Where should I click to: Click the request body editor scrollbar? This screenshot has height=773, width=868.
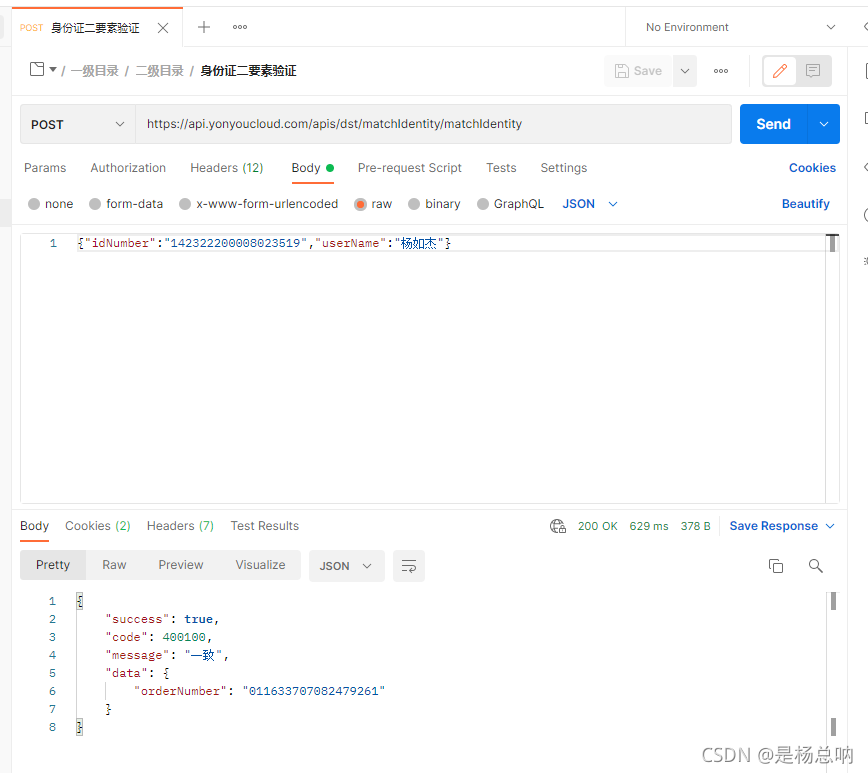click(832, 244)
